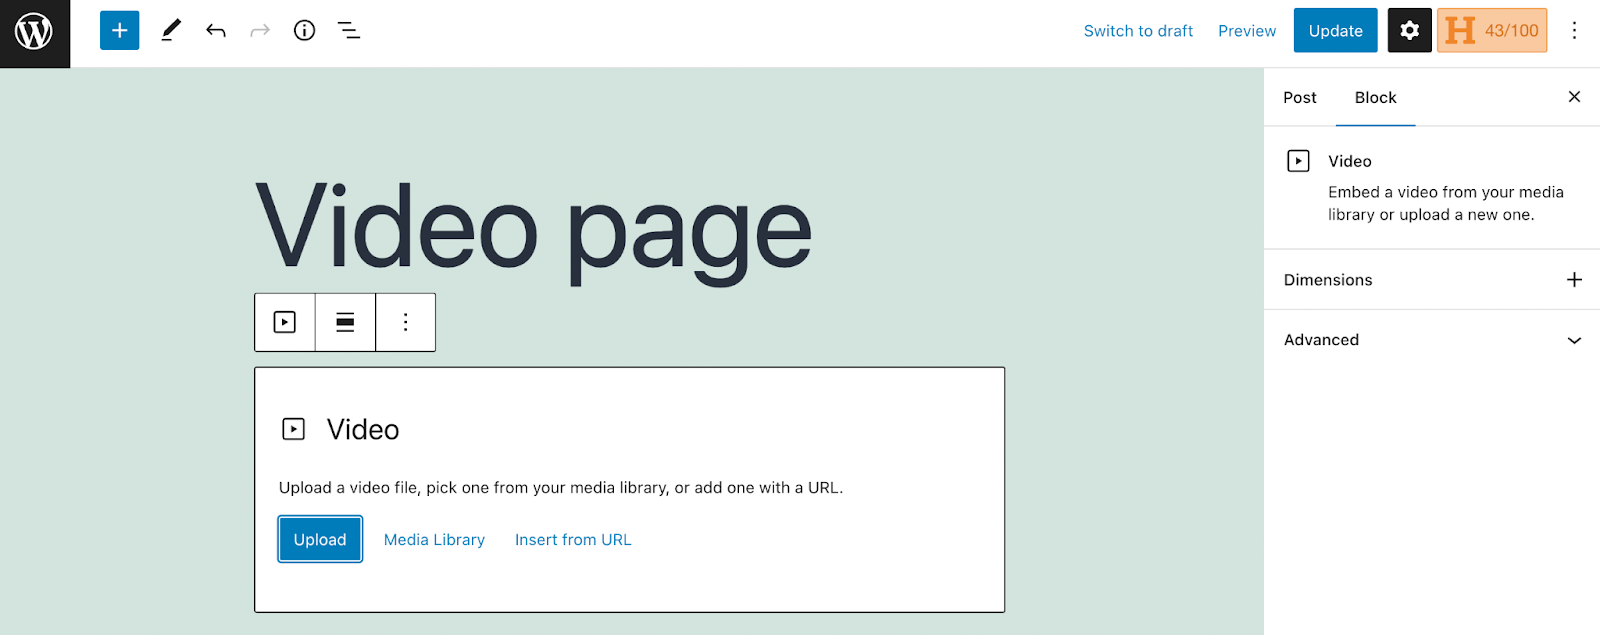
Task: Click the Upload button
Action: click(320, 539)
